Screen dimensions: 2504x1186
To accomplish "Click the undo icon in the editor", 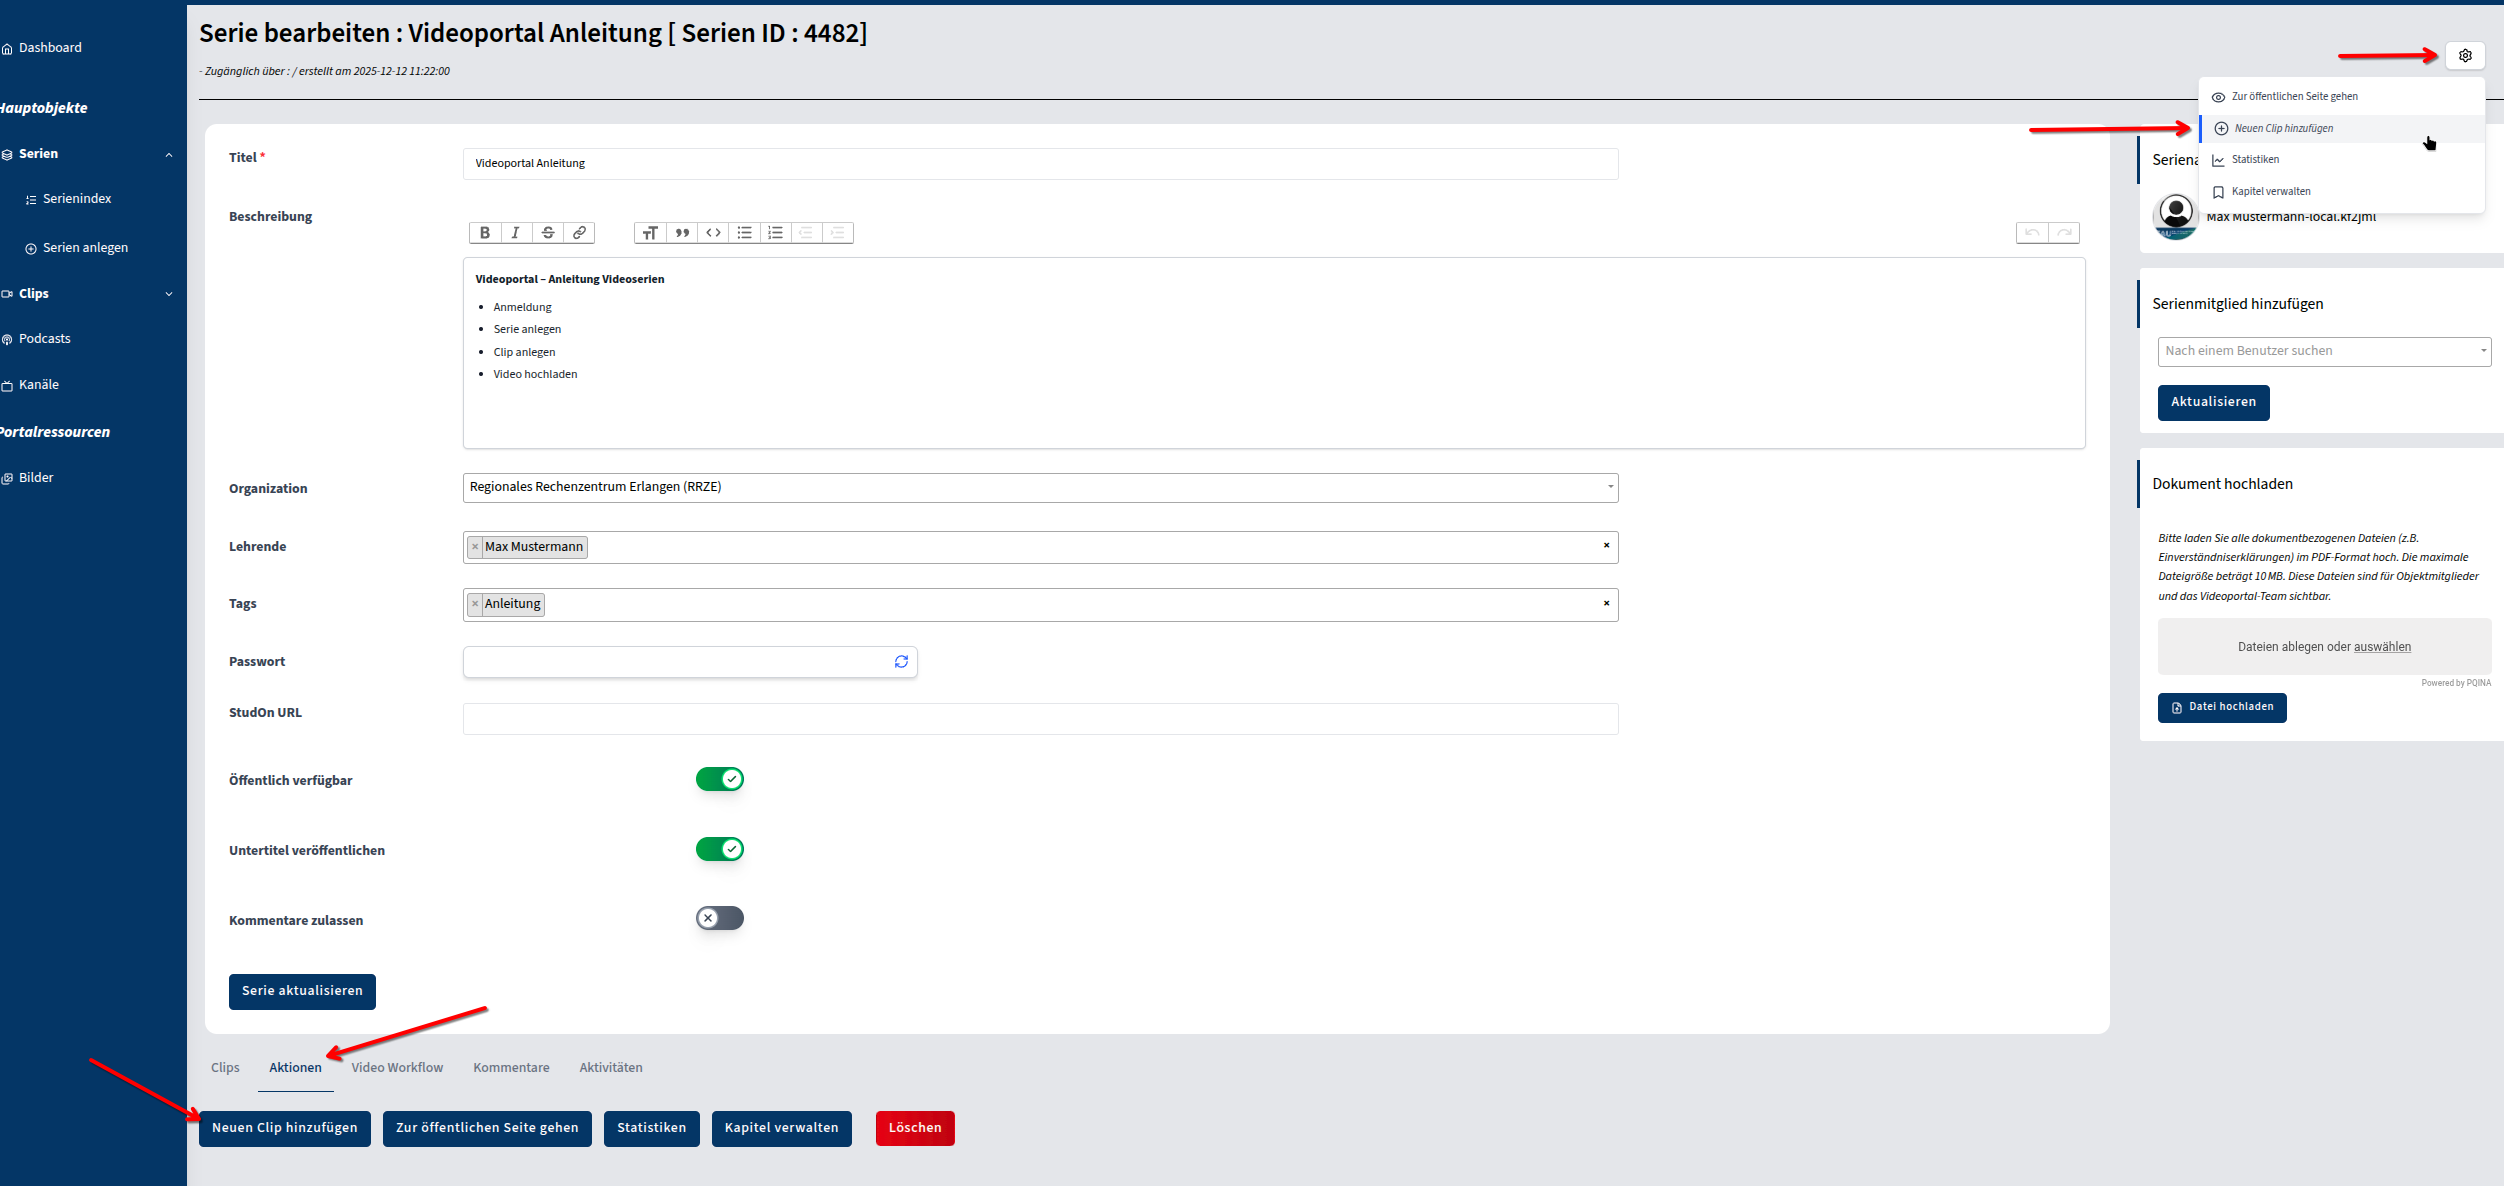I will (2032, 233).
